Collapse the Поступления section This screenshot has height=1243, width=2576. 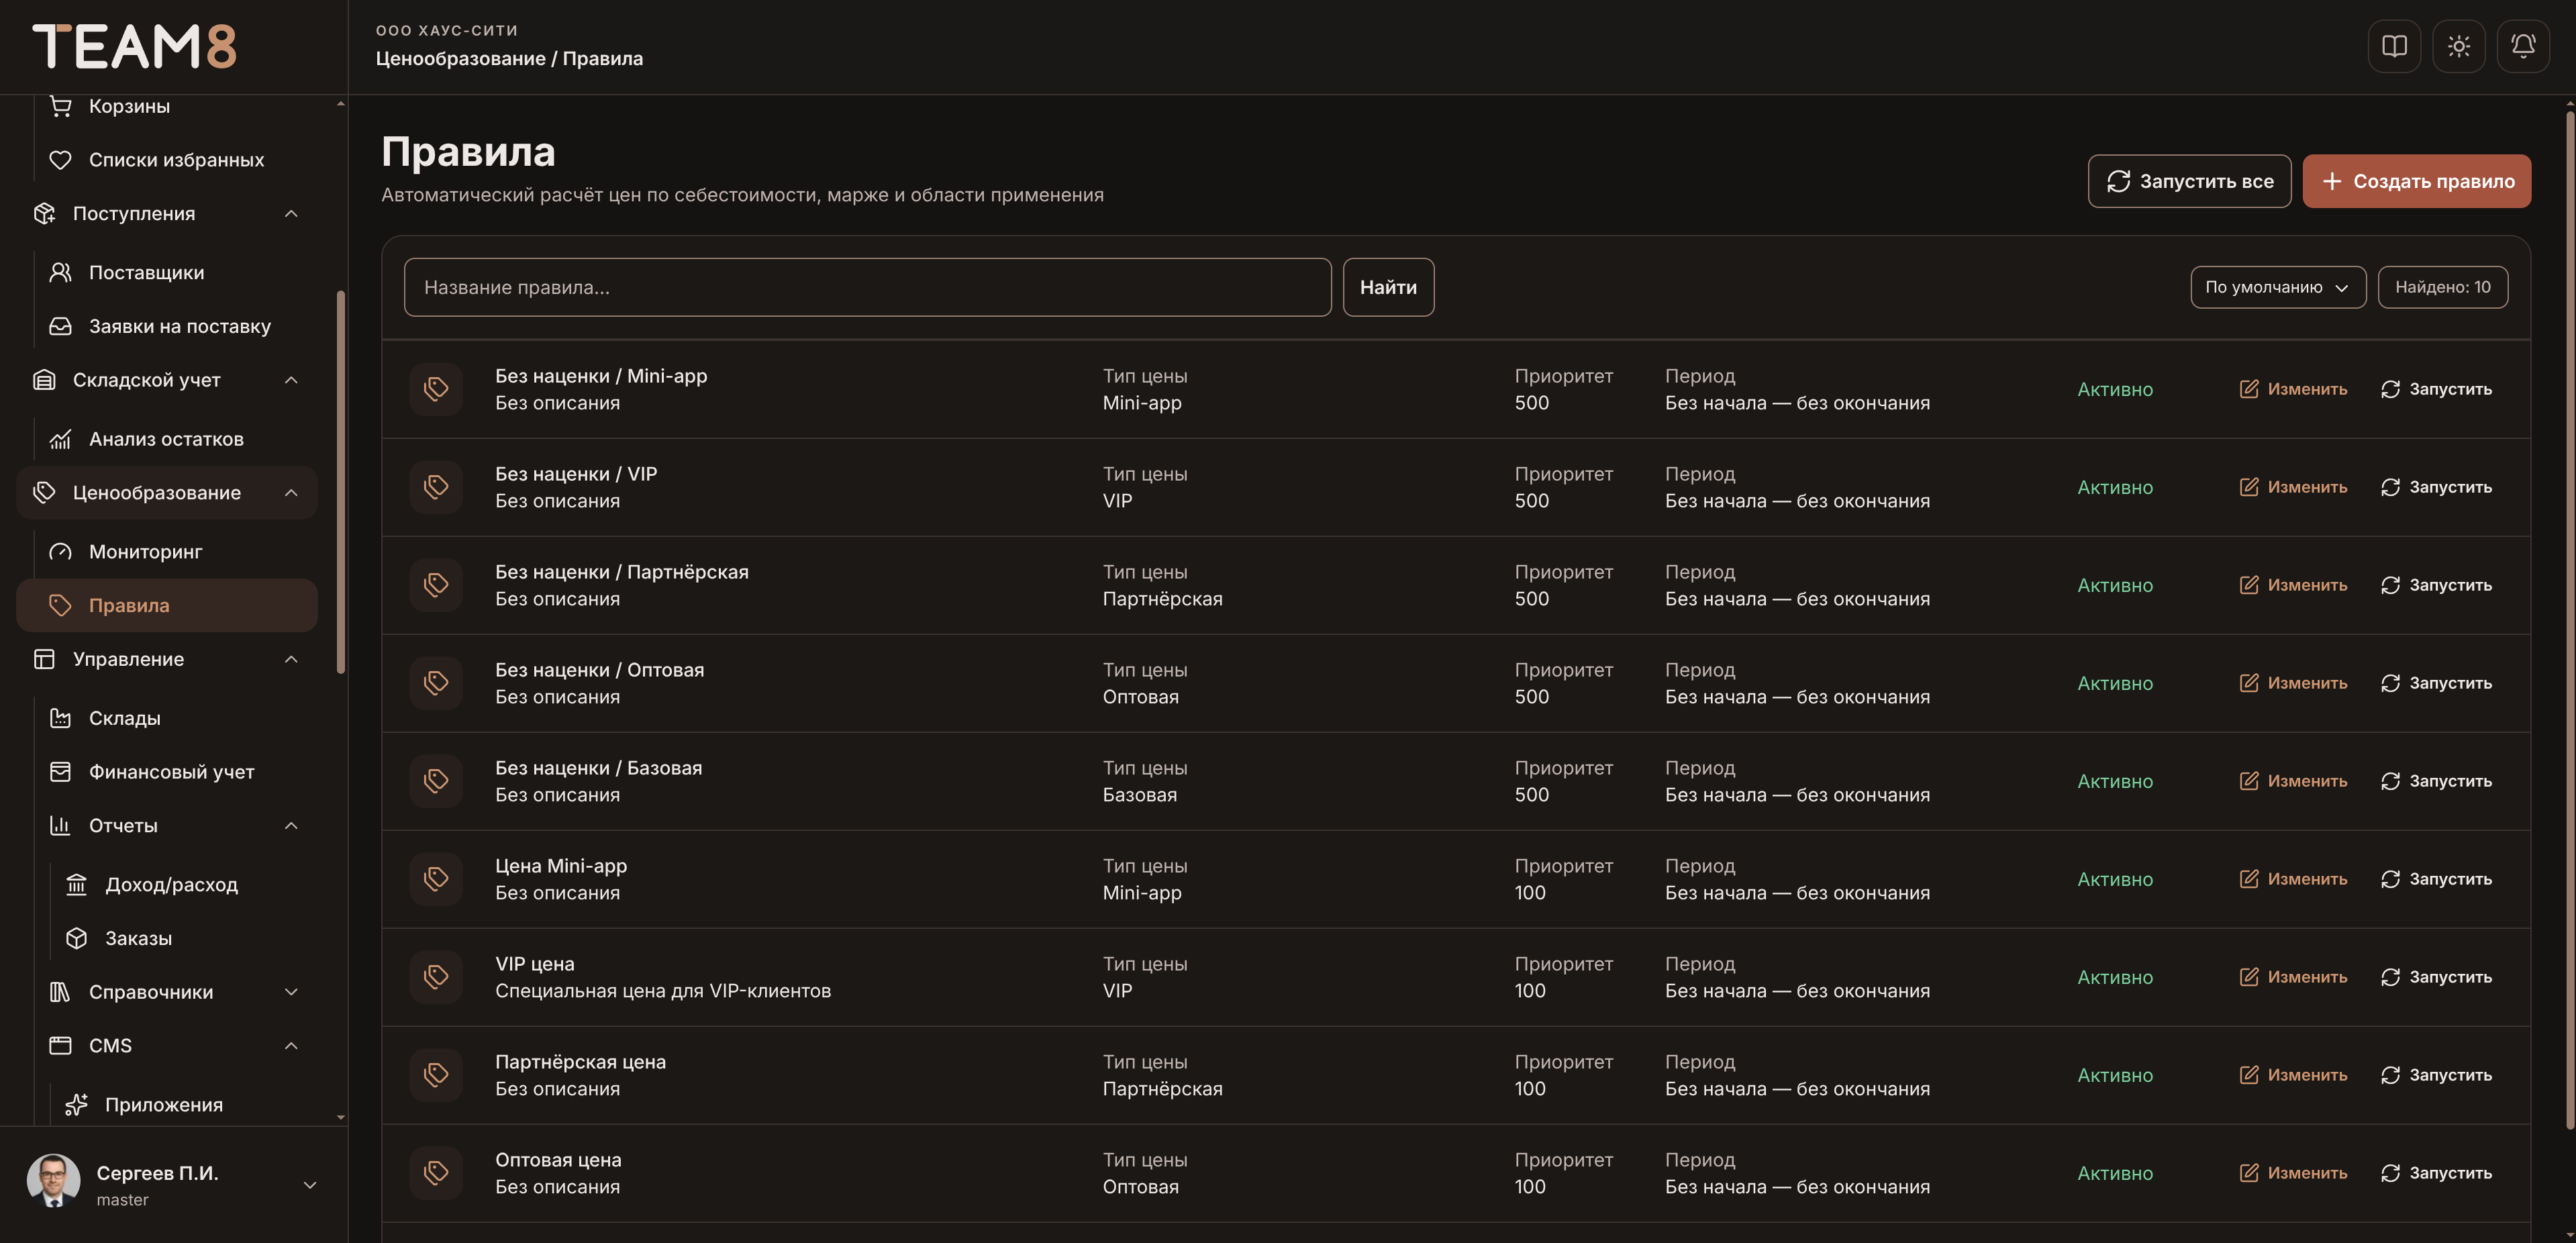(x=291, y=214)
